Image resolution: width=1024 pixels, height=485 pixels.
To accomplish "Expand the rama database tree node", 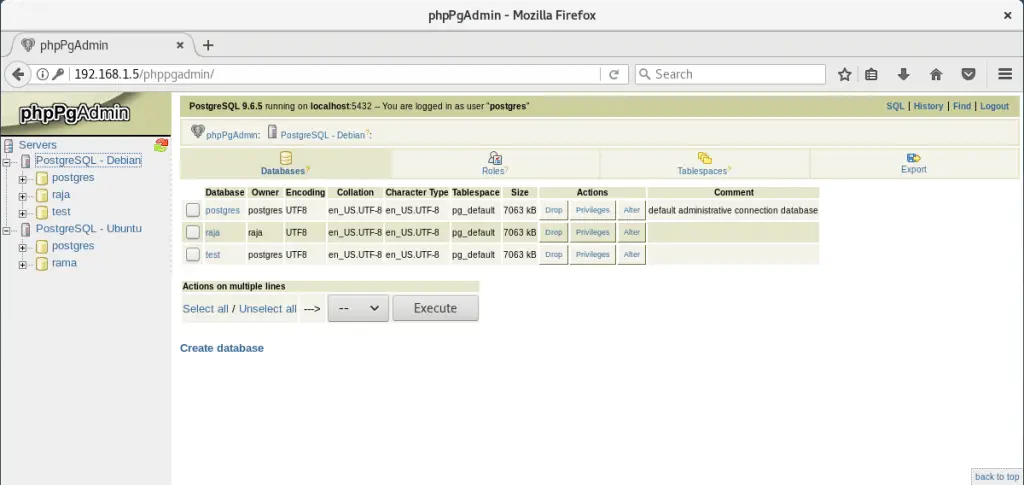I will click(23, 264).
